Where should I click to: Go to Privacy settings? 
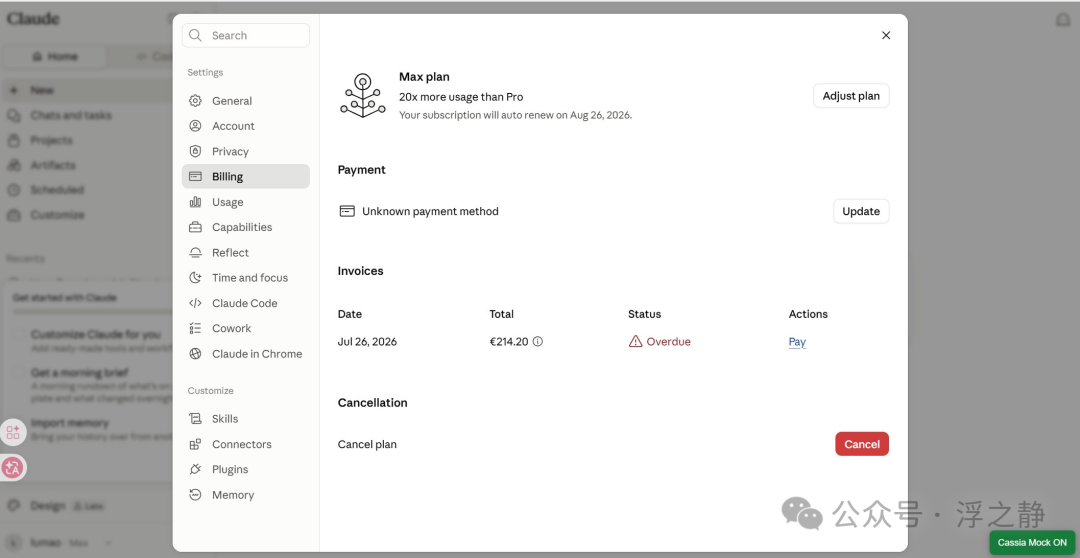[x=246, y=152]
